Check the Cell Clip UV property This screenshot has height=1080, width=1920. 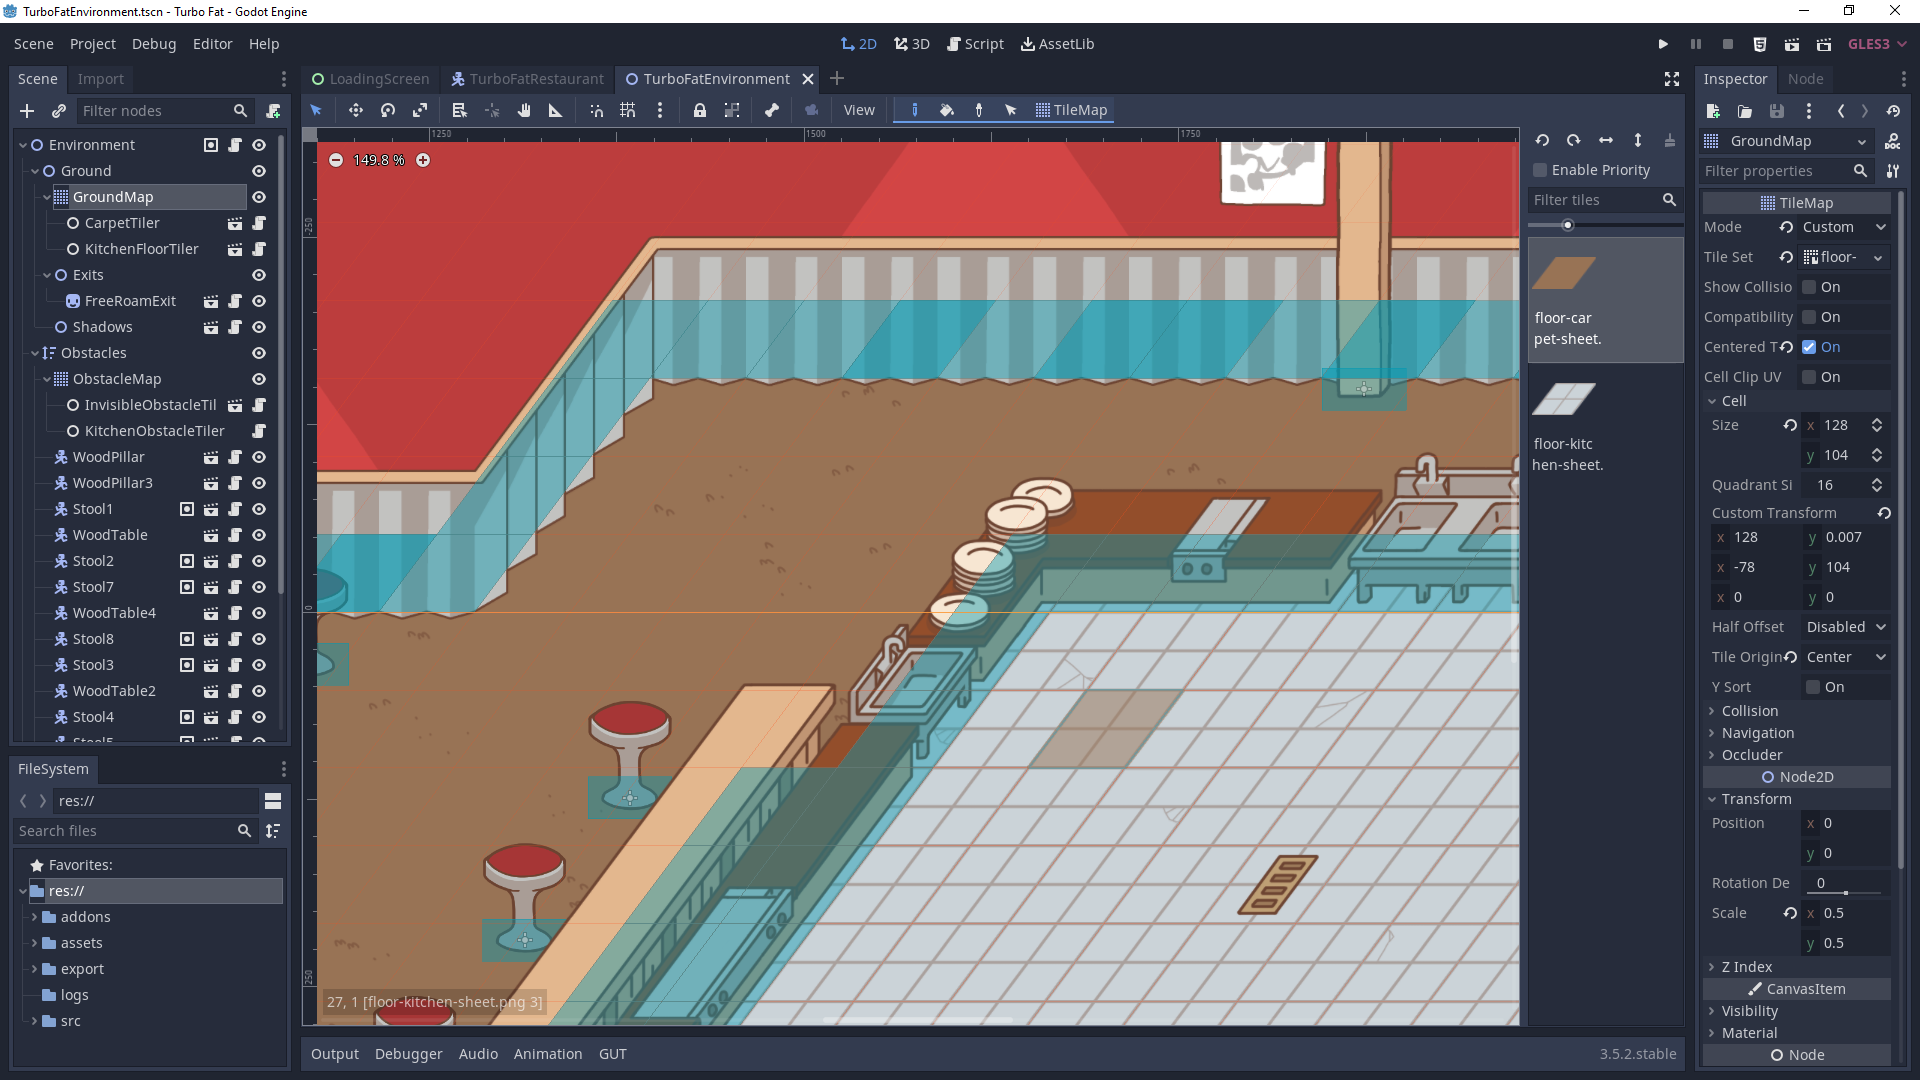pyautogui.click(x=1810, y=377)
